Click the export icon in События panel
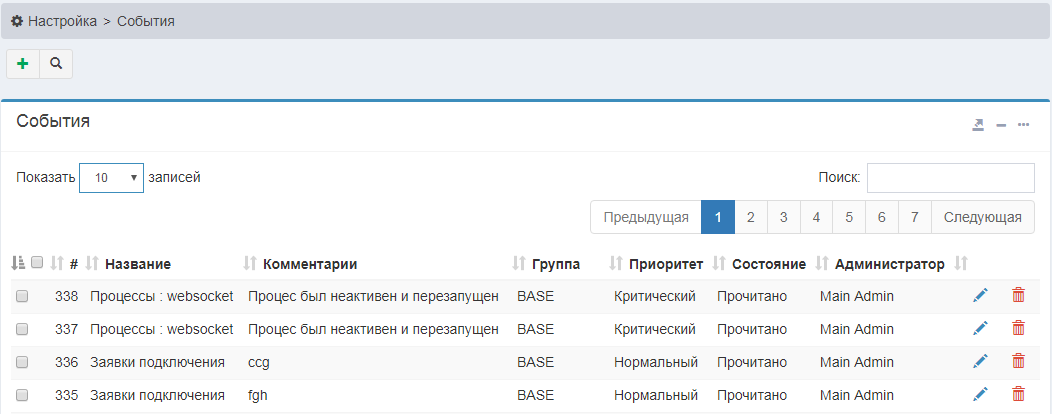Screen dimensions: 1052x414 [978, 125]
